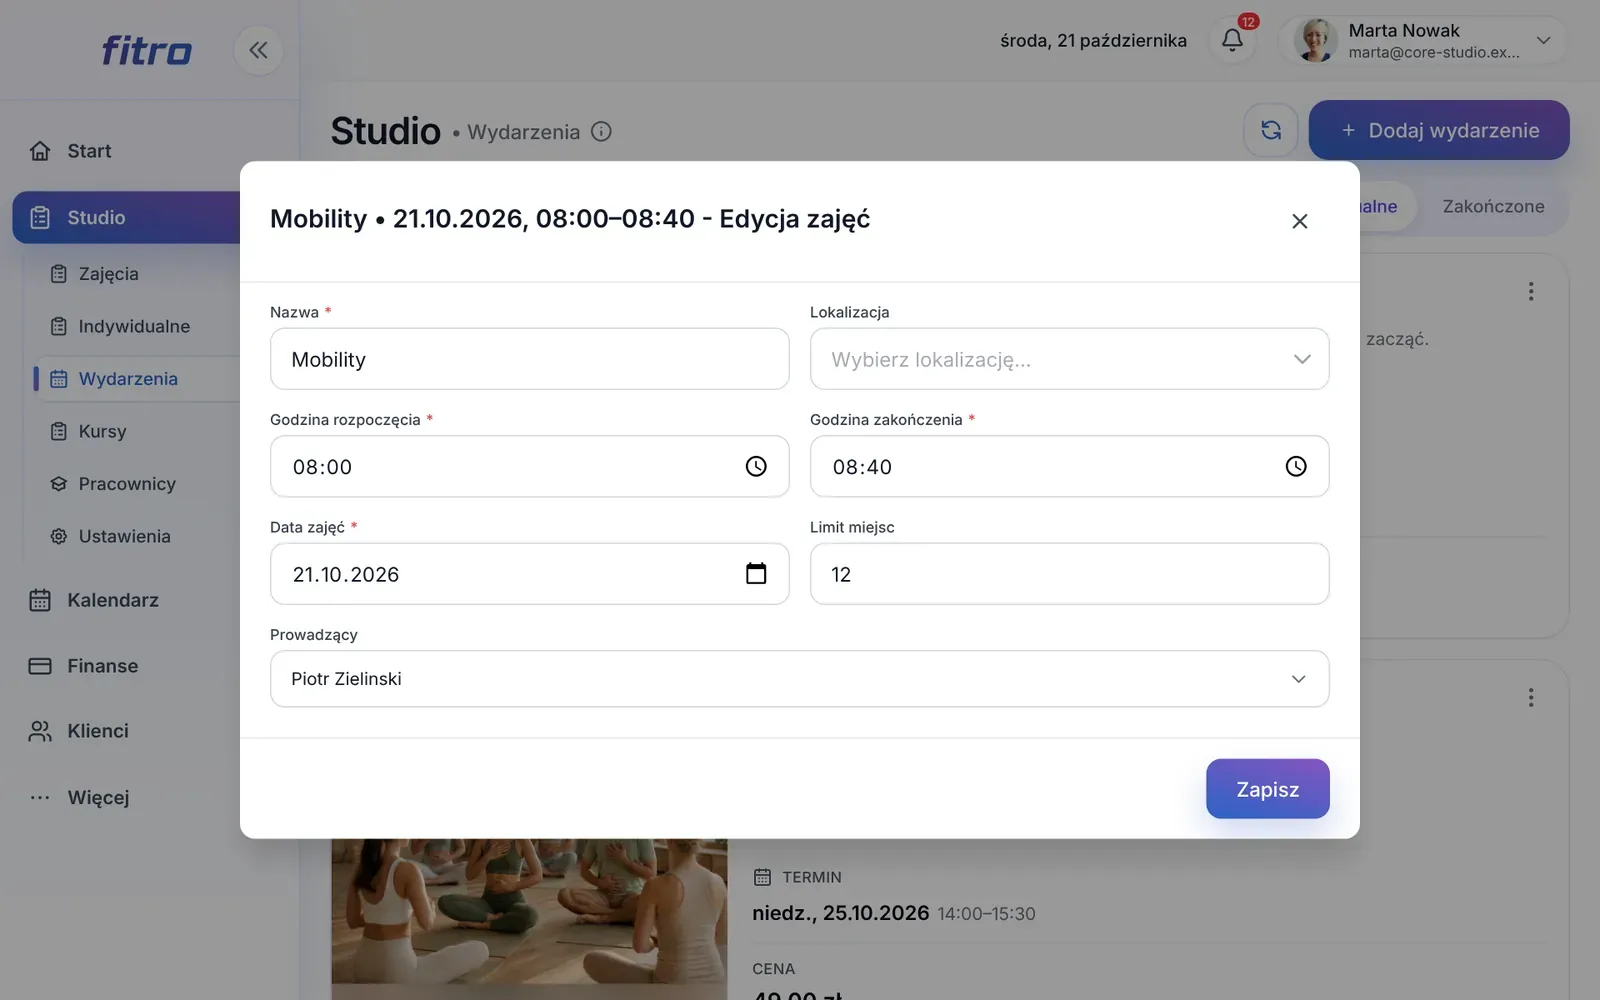Open the time picker for Godzina zakończenia
Viewport: 1600px width, 1000px height.
click(x=1296, y=466)
